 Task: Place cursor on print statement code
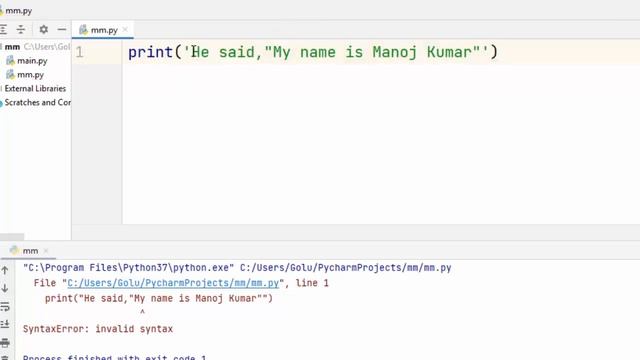tap(313, 52)
